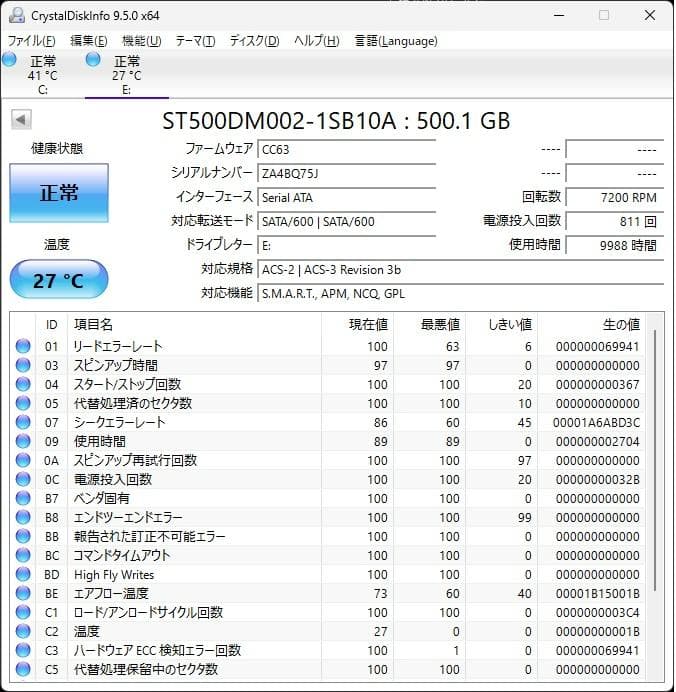Click the standard field ACS-2 | ACS-3 Revision 3b
676x692 pixels.
click(461, 269)
